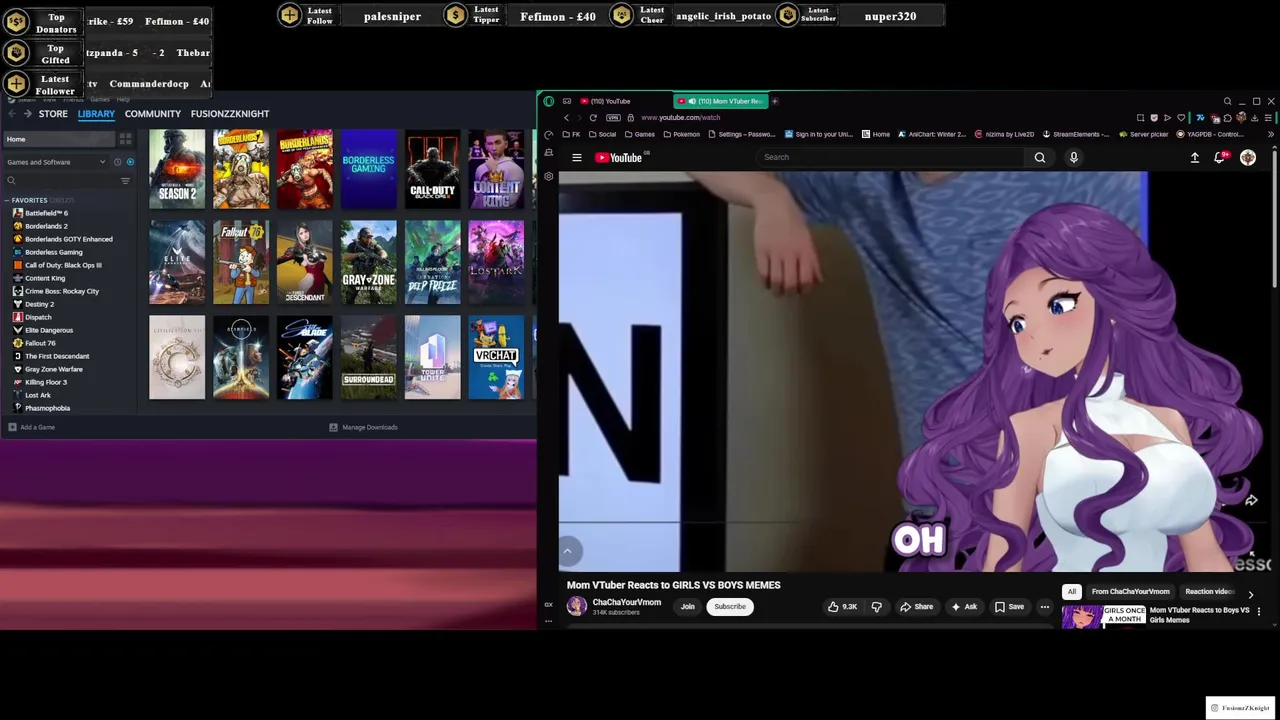Click the bookmark heart icon in address bar
The height and width of the screenshot is (720, 1280).
click(x=1181, y=118)
